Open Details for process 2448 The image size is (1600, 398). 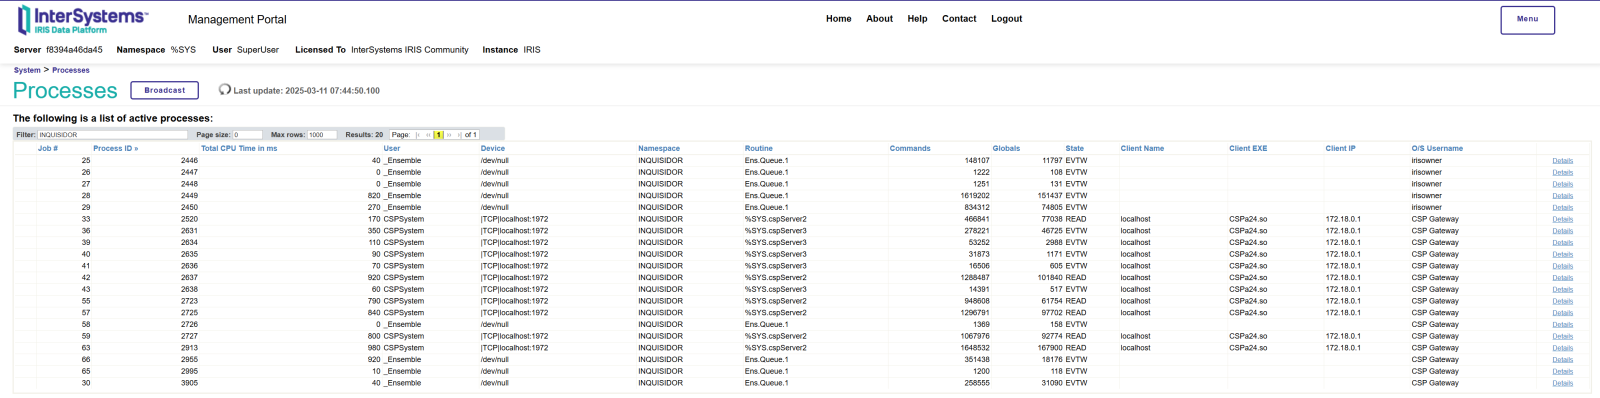click(1563, 184)
